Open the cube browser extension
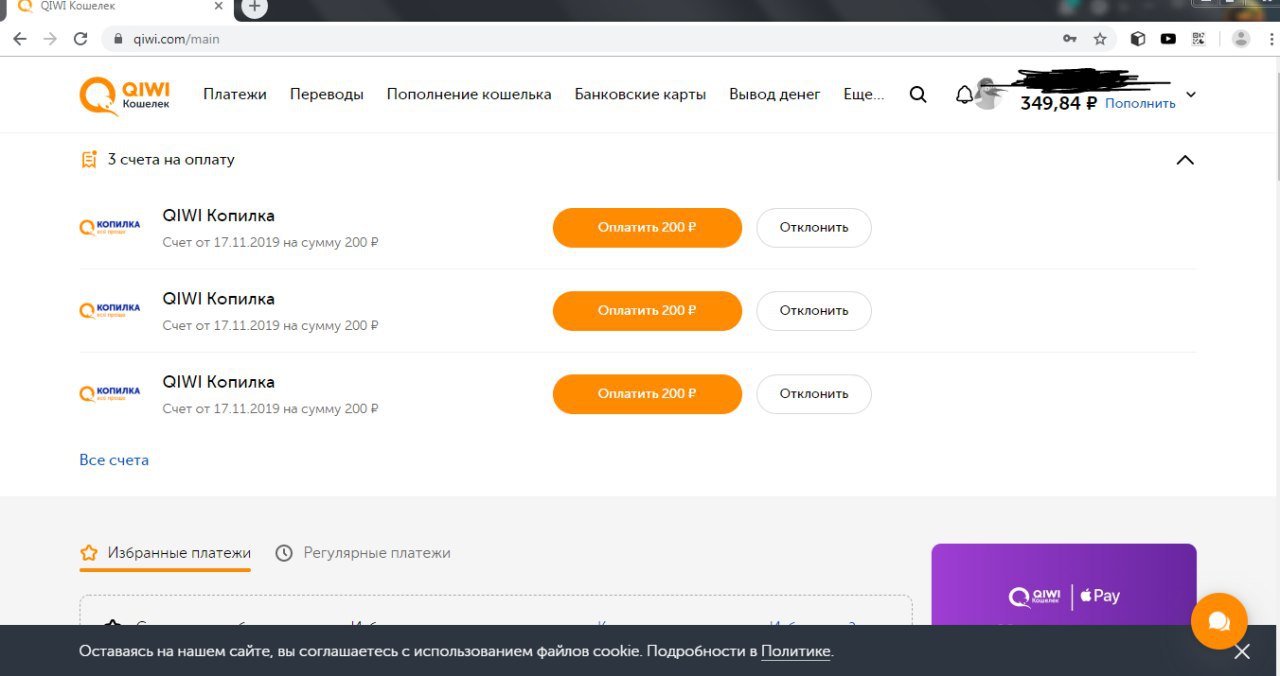Viewport: 1280px width, 676px height. [x=1137, y=39]
